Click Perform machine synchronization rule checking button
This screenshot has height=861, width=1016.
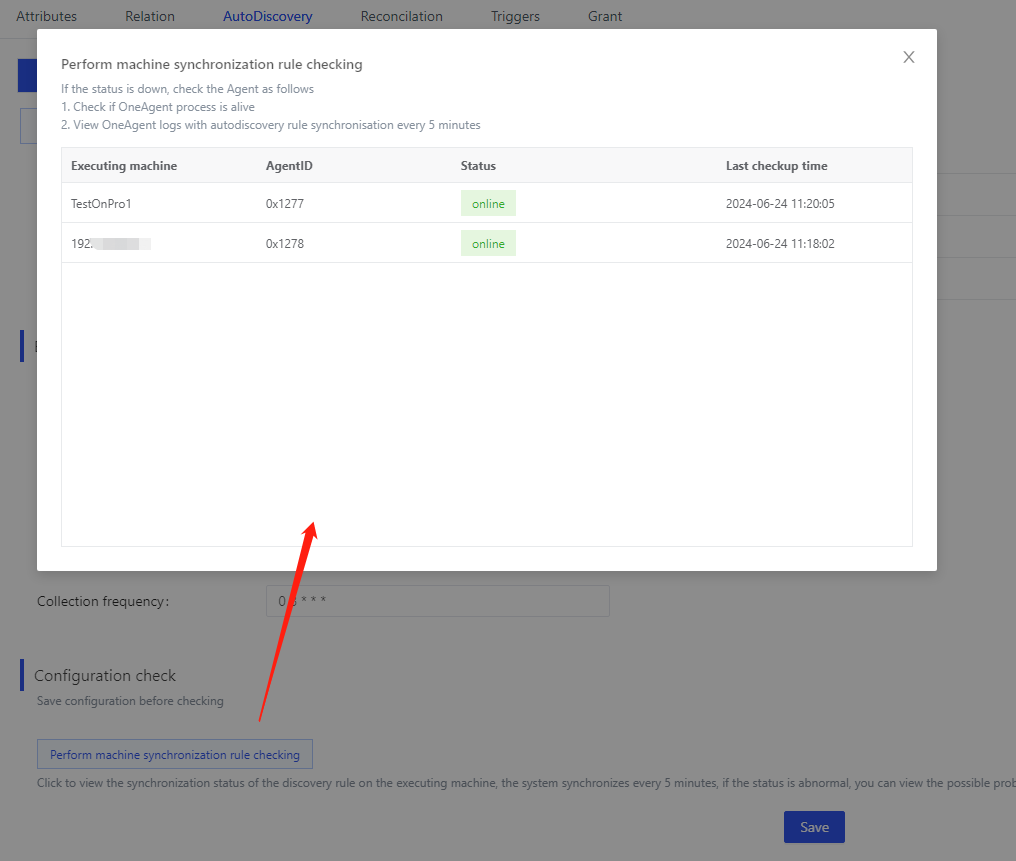175,754
